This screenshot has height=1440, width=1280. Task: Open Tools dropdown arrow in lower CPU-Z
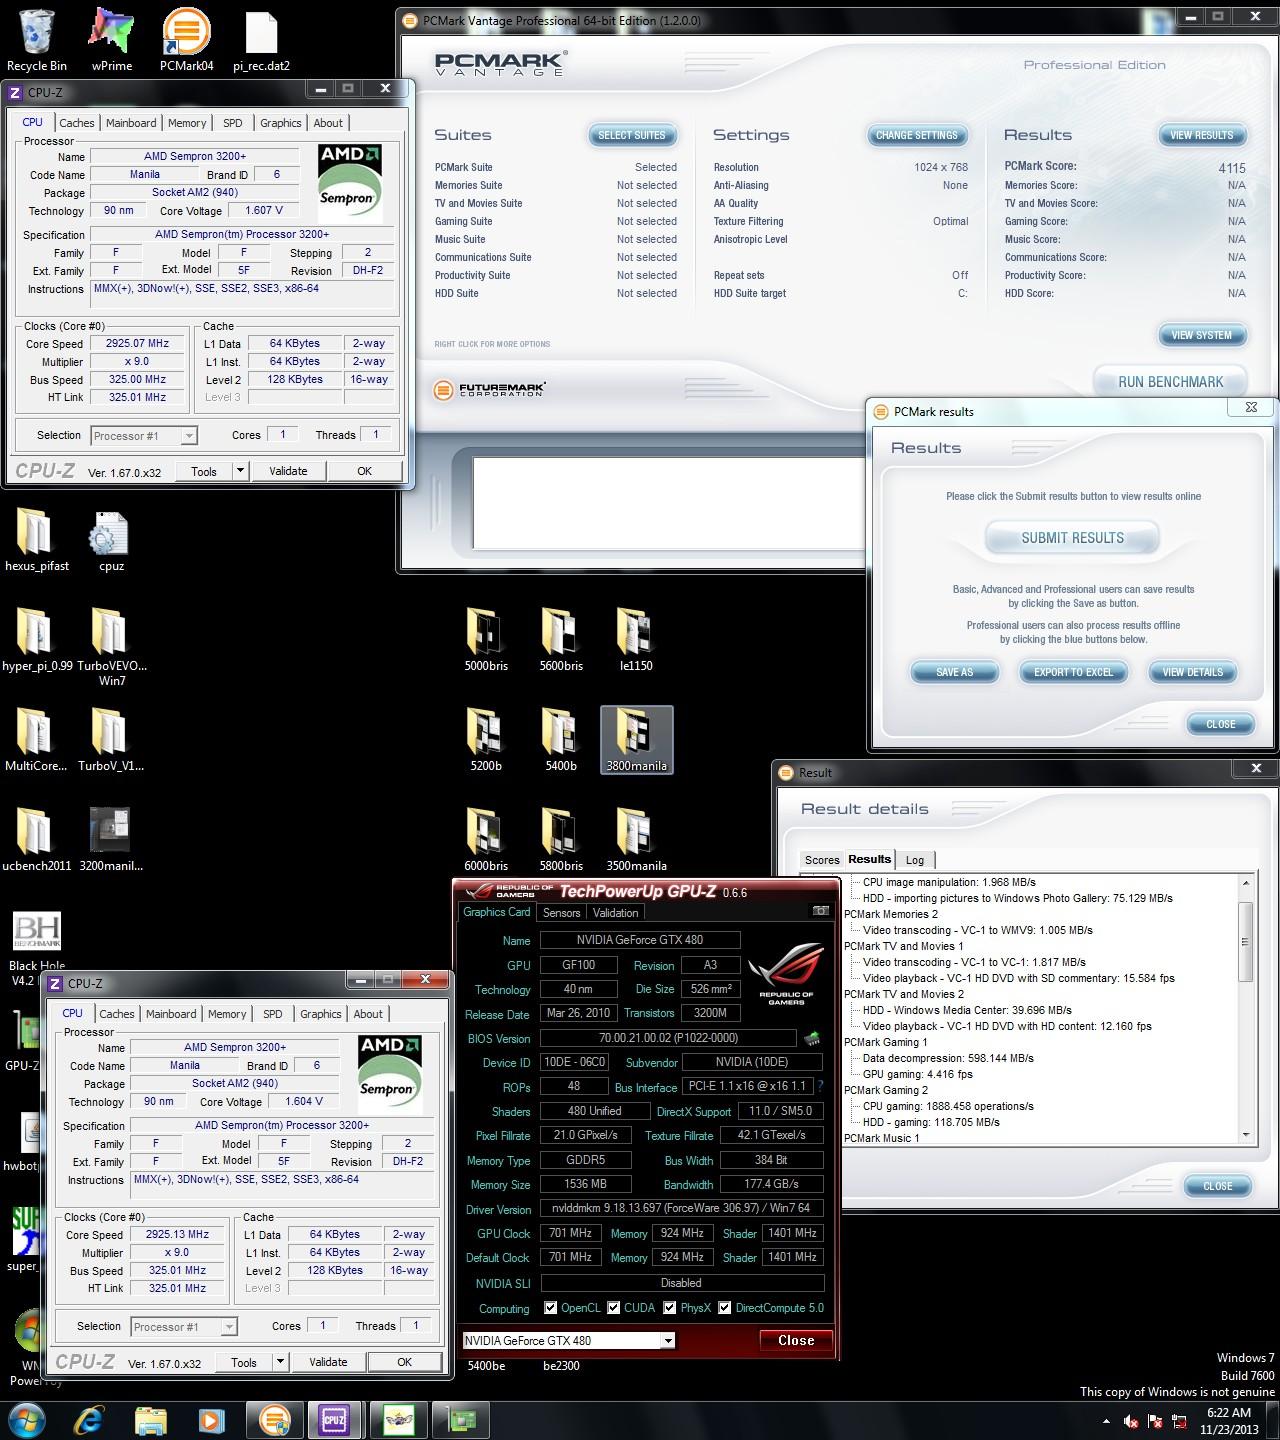point(280,1362)
